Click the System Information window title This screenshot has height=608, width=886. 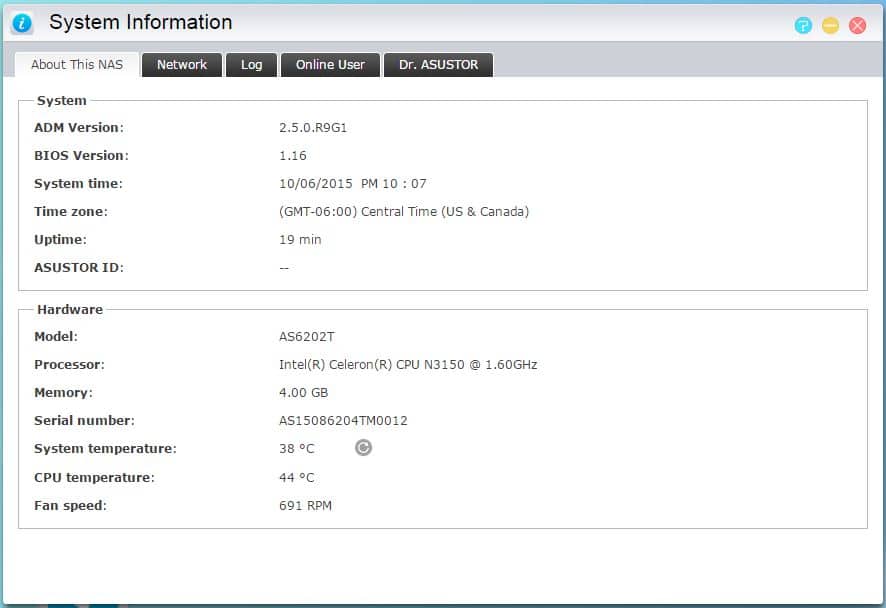pyautogui.click(x=141, y=22)
